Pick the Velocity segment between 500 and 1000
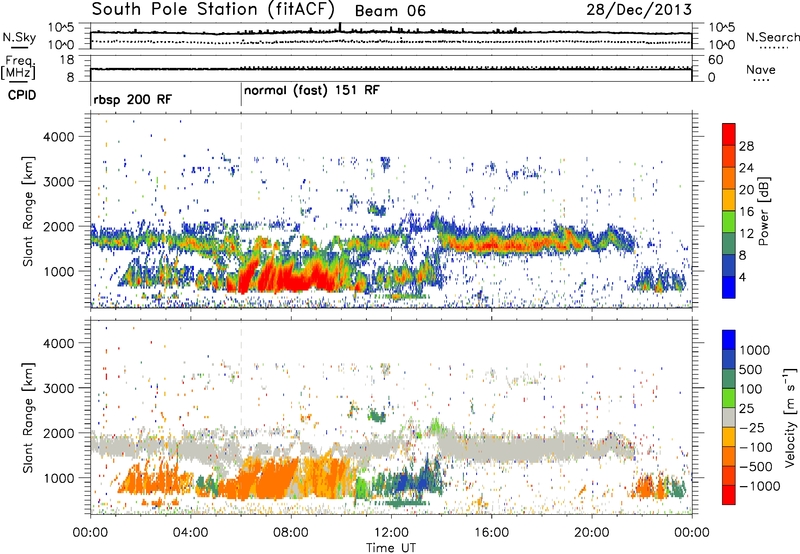800x554 pixels. tap(729, 359)
